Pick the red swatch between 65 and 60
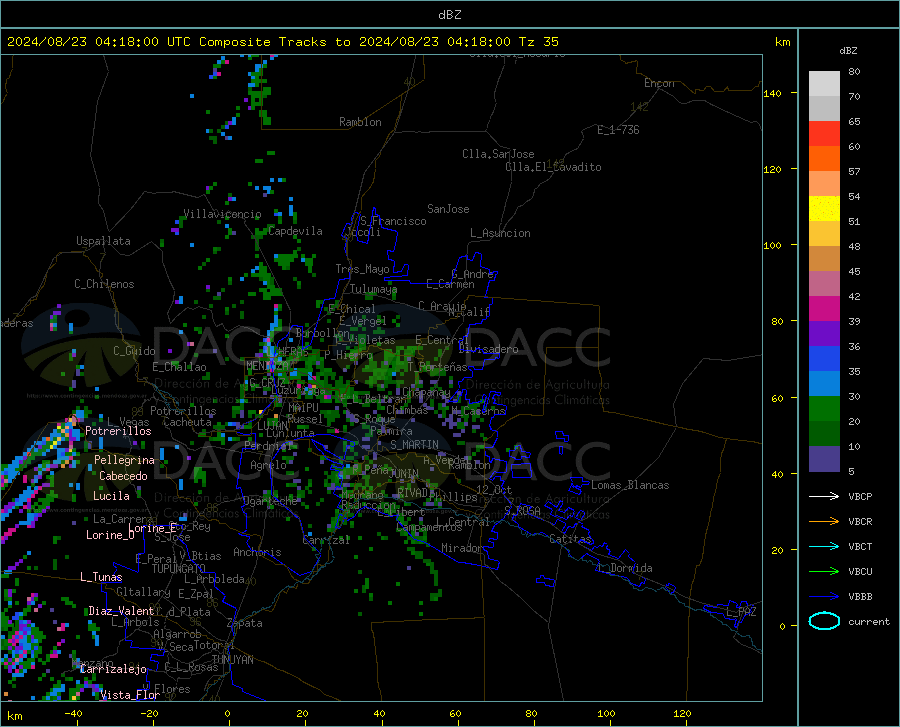 (x=824, y=134)
